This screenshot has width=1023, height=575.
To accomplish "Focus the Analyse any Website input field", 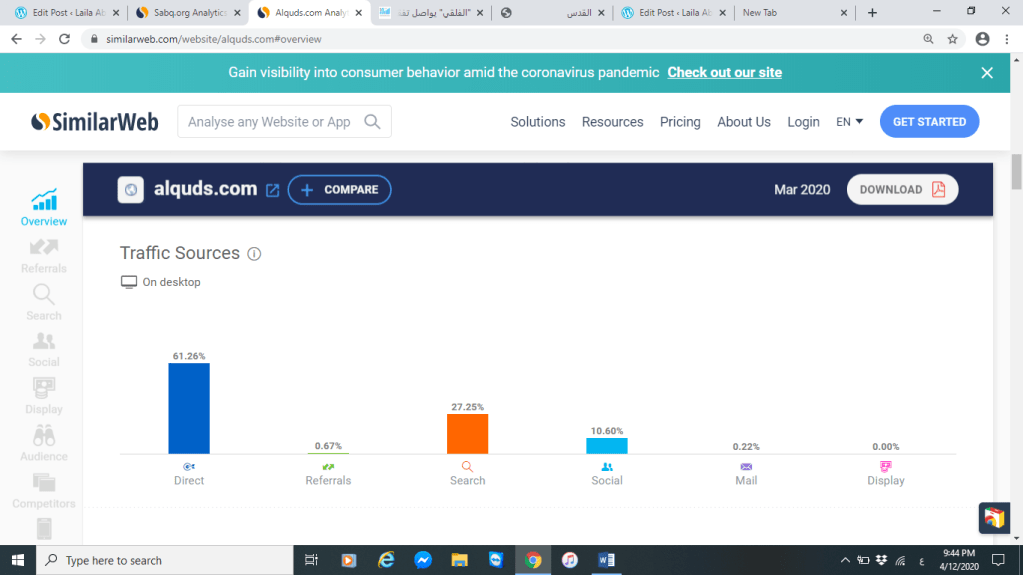I will [270, 122].
